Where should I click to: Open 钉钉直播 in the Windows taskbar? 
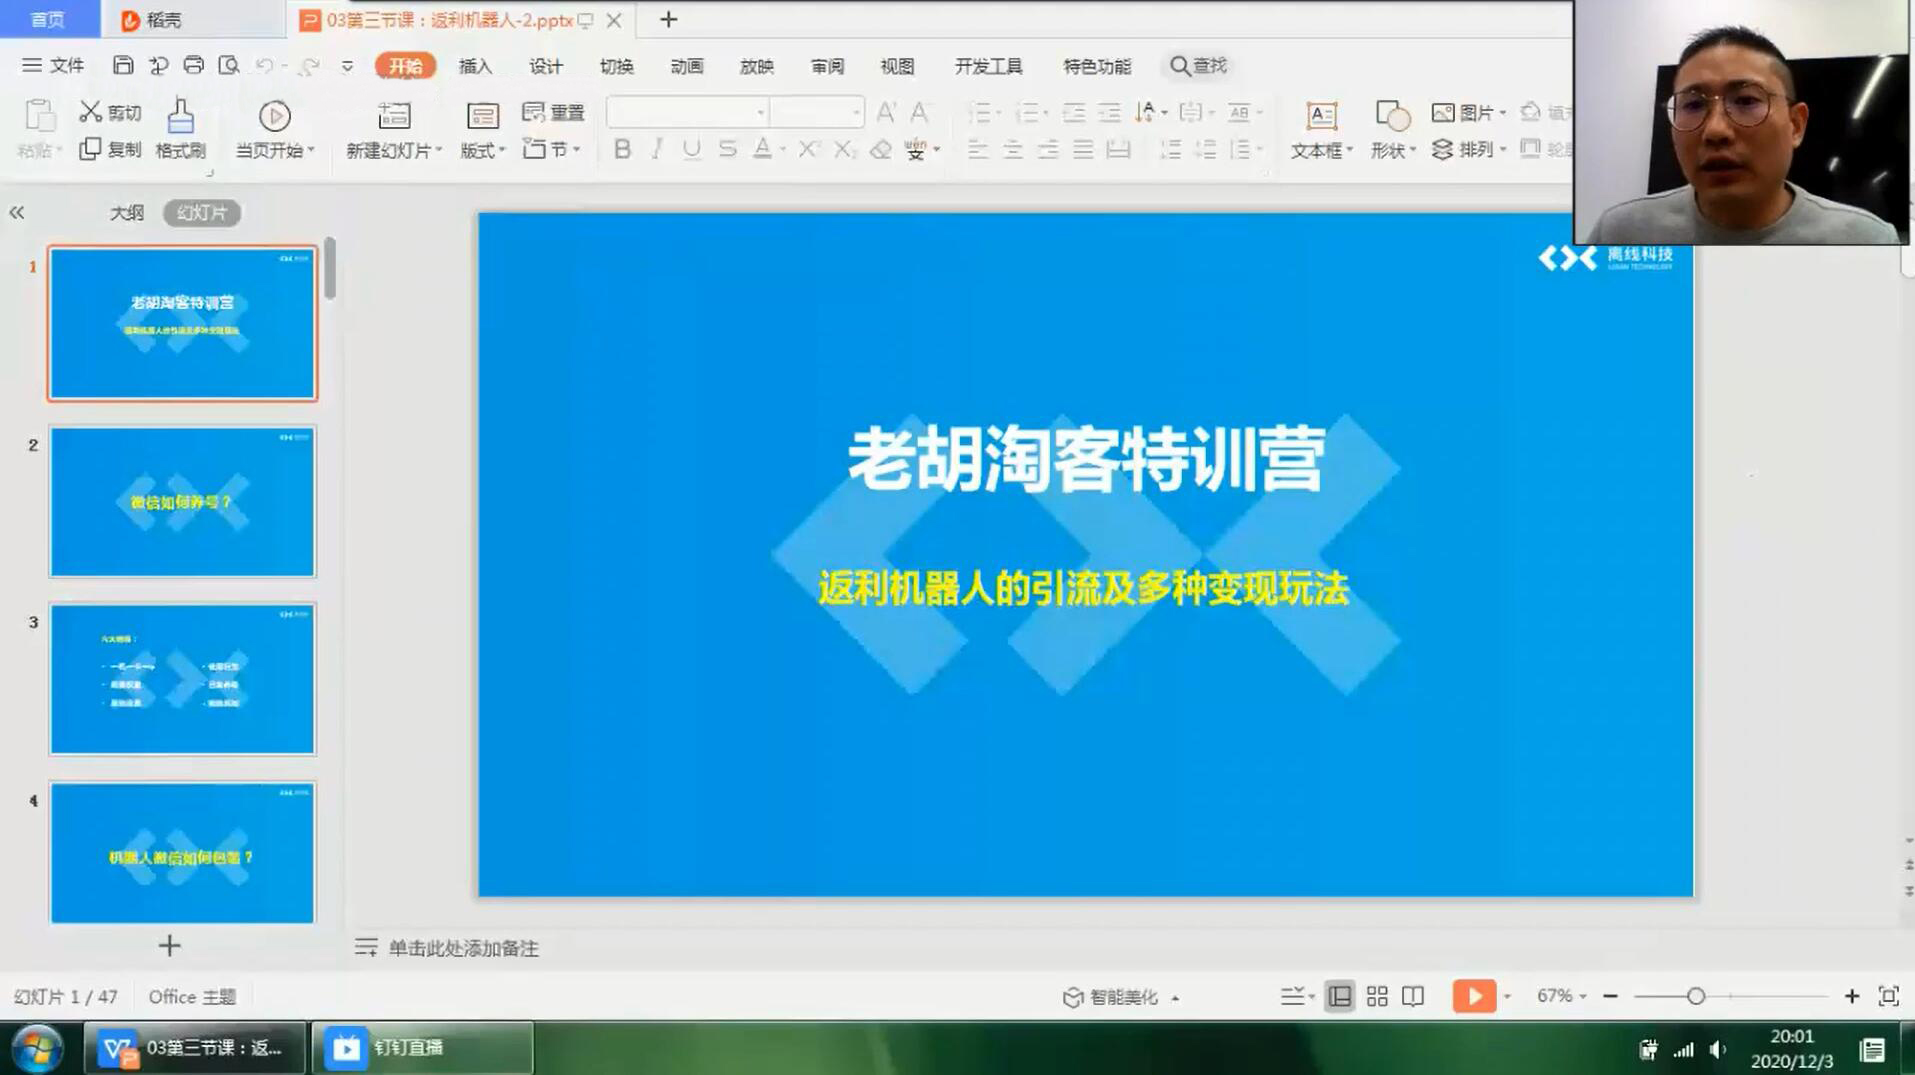tap(422, 1048)
